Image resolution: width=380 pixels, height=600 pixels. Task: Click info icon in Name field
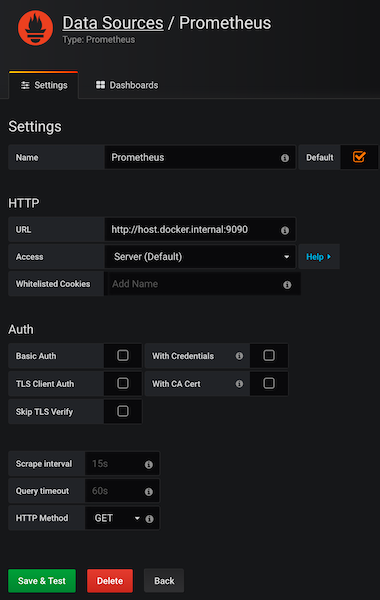pos(285,158)
